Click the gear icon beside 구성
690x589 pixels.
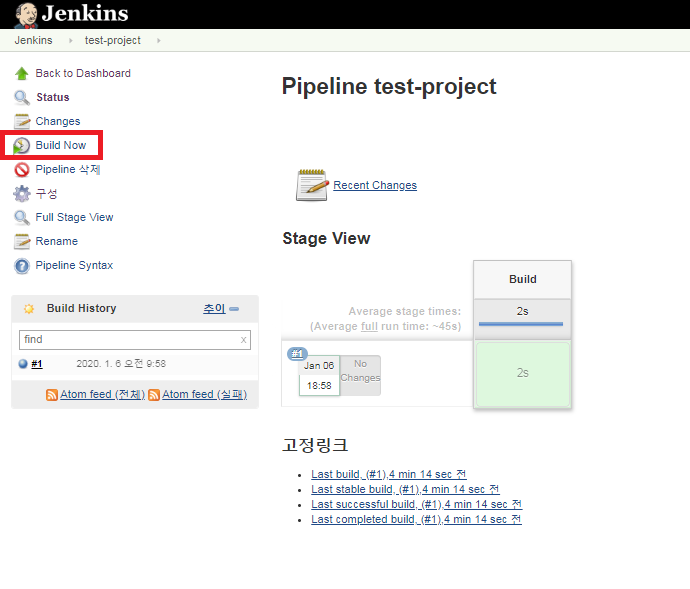point(22,193)
